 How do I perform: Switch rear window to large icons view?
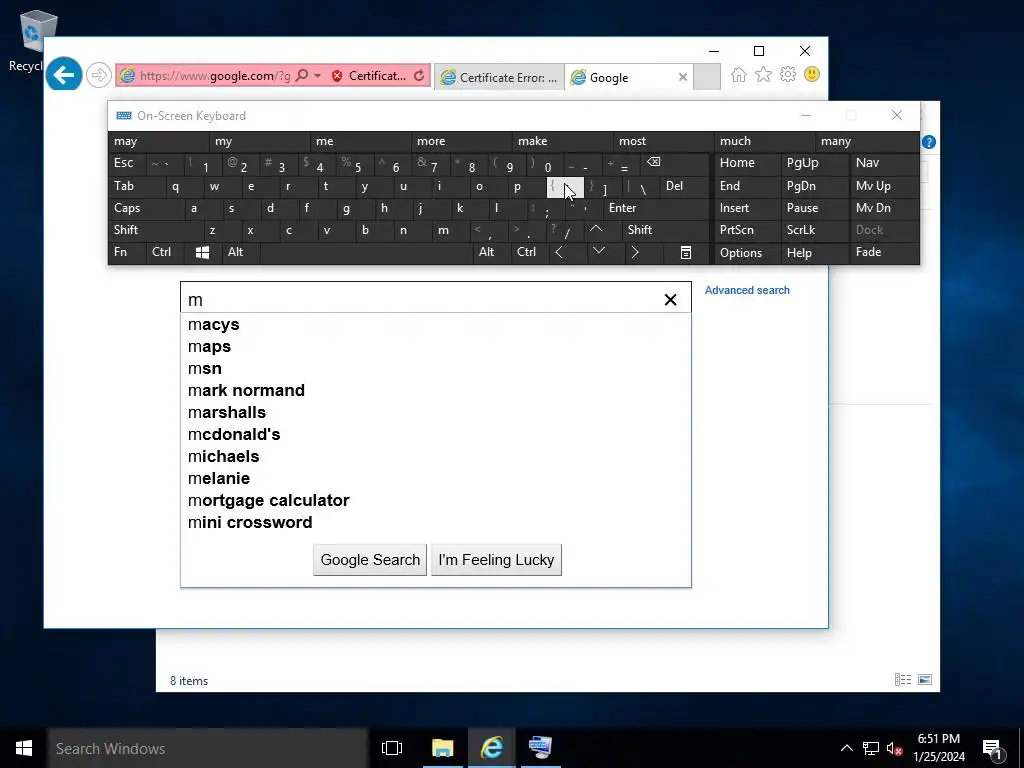point(925,680)
